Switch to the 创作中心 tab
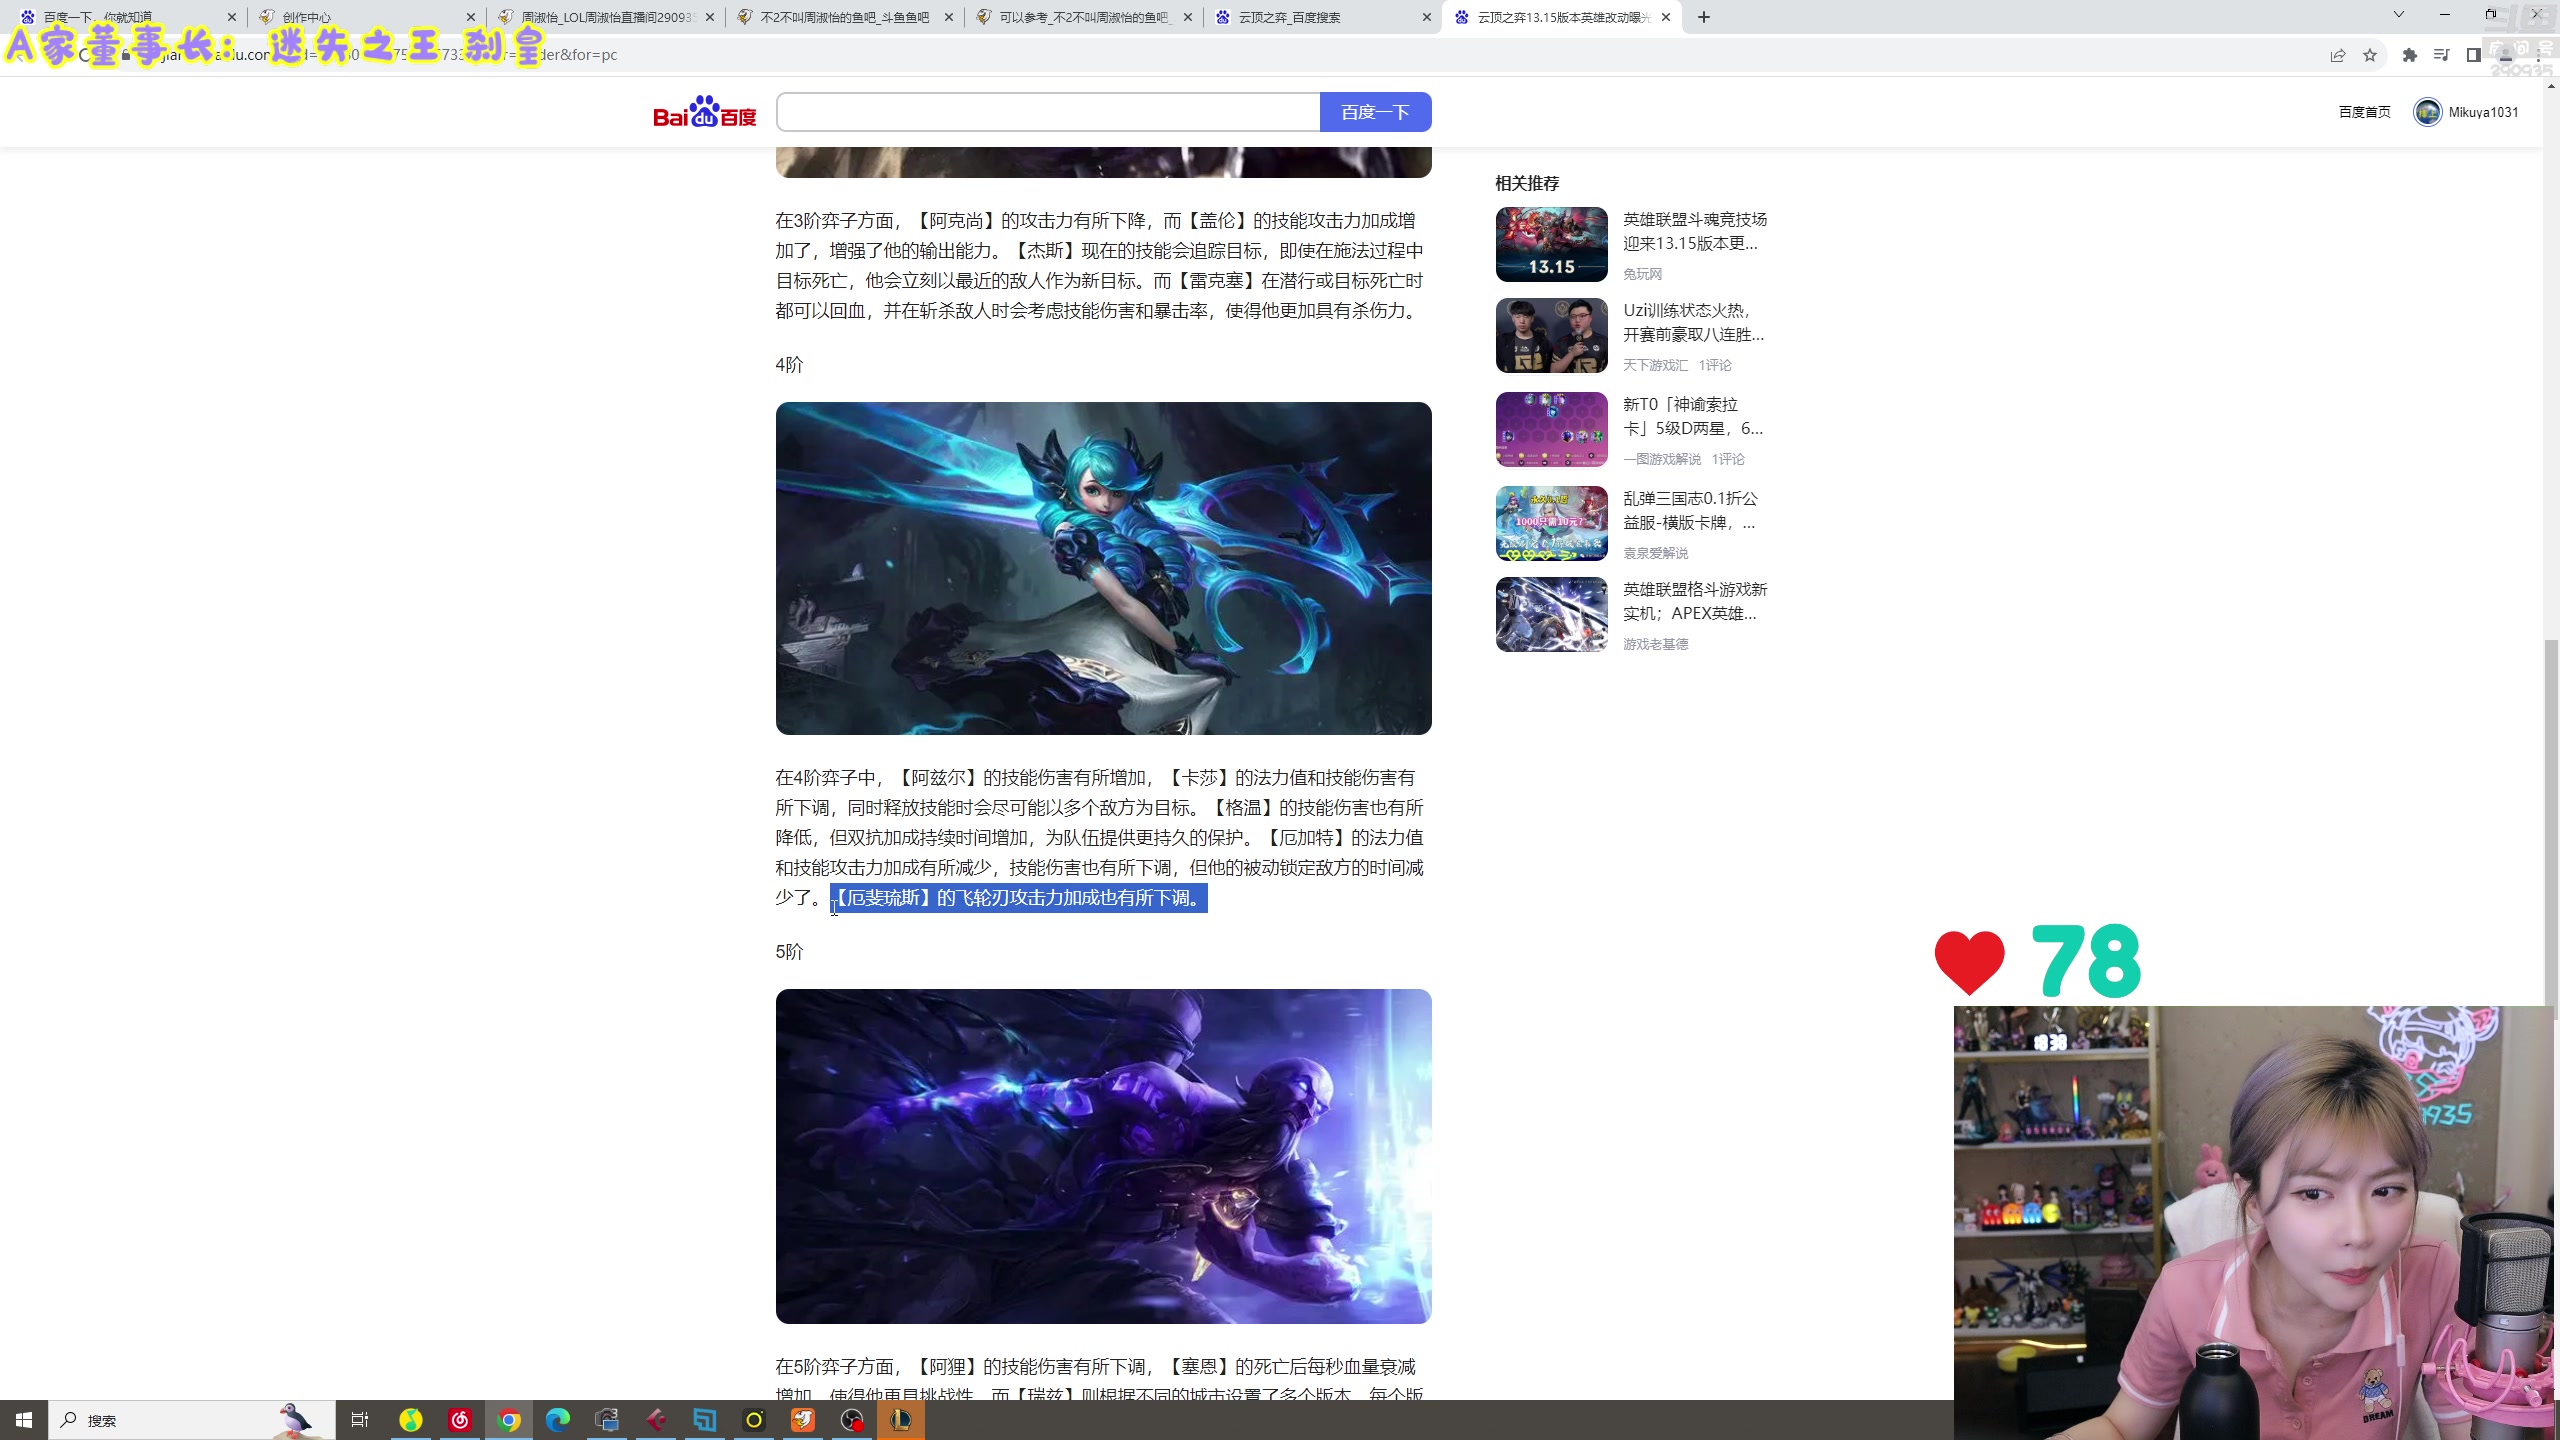The height and width of the screenshot is (1440, 2560). point(365,17)
